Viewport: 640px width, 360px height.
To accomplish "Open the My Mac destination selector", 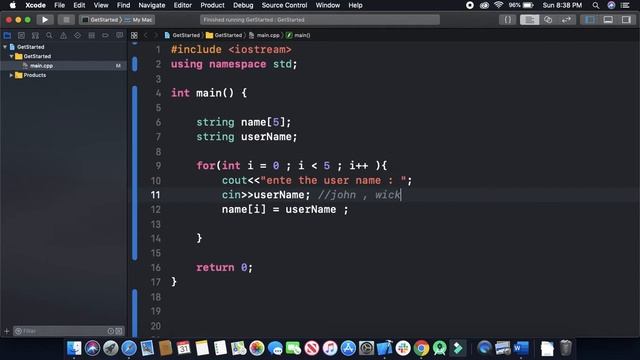I will (139, 20).
